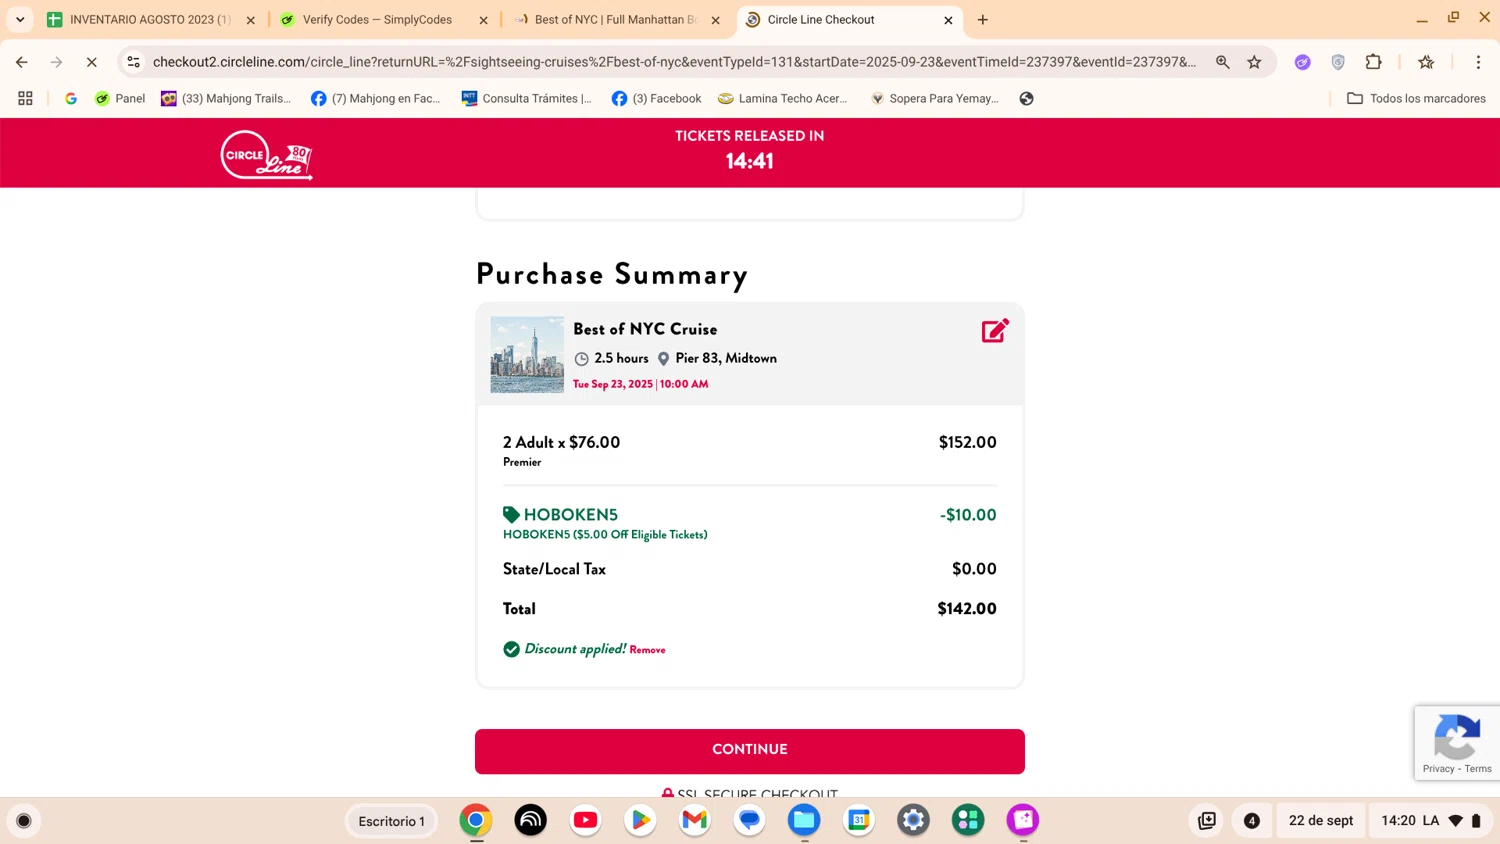Bookmark this page with star icon
This screenshot has width=1500, height=844.
tap(1254, 62)
